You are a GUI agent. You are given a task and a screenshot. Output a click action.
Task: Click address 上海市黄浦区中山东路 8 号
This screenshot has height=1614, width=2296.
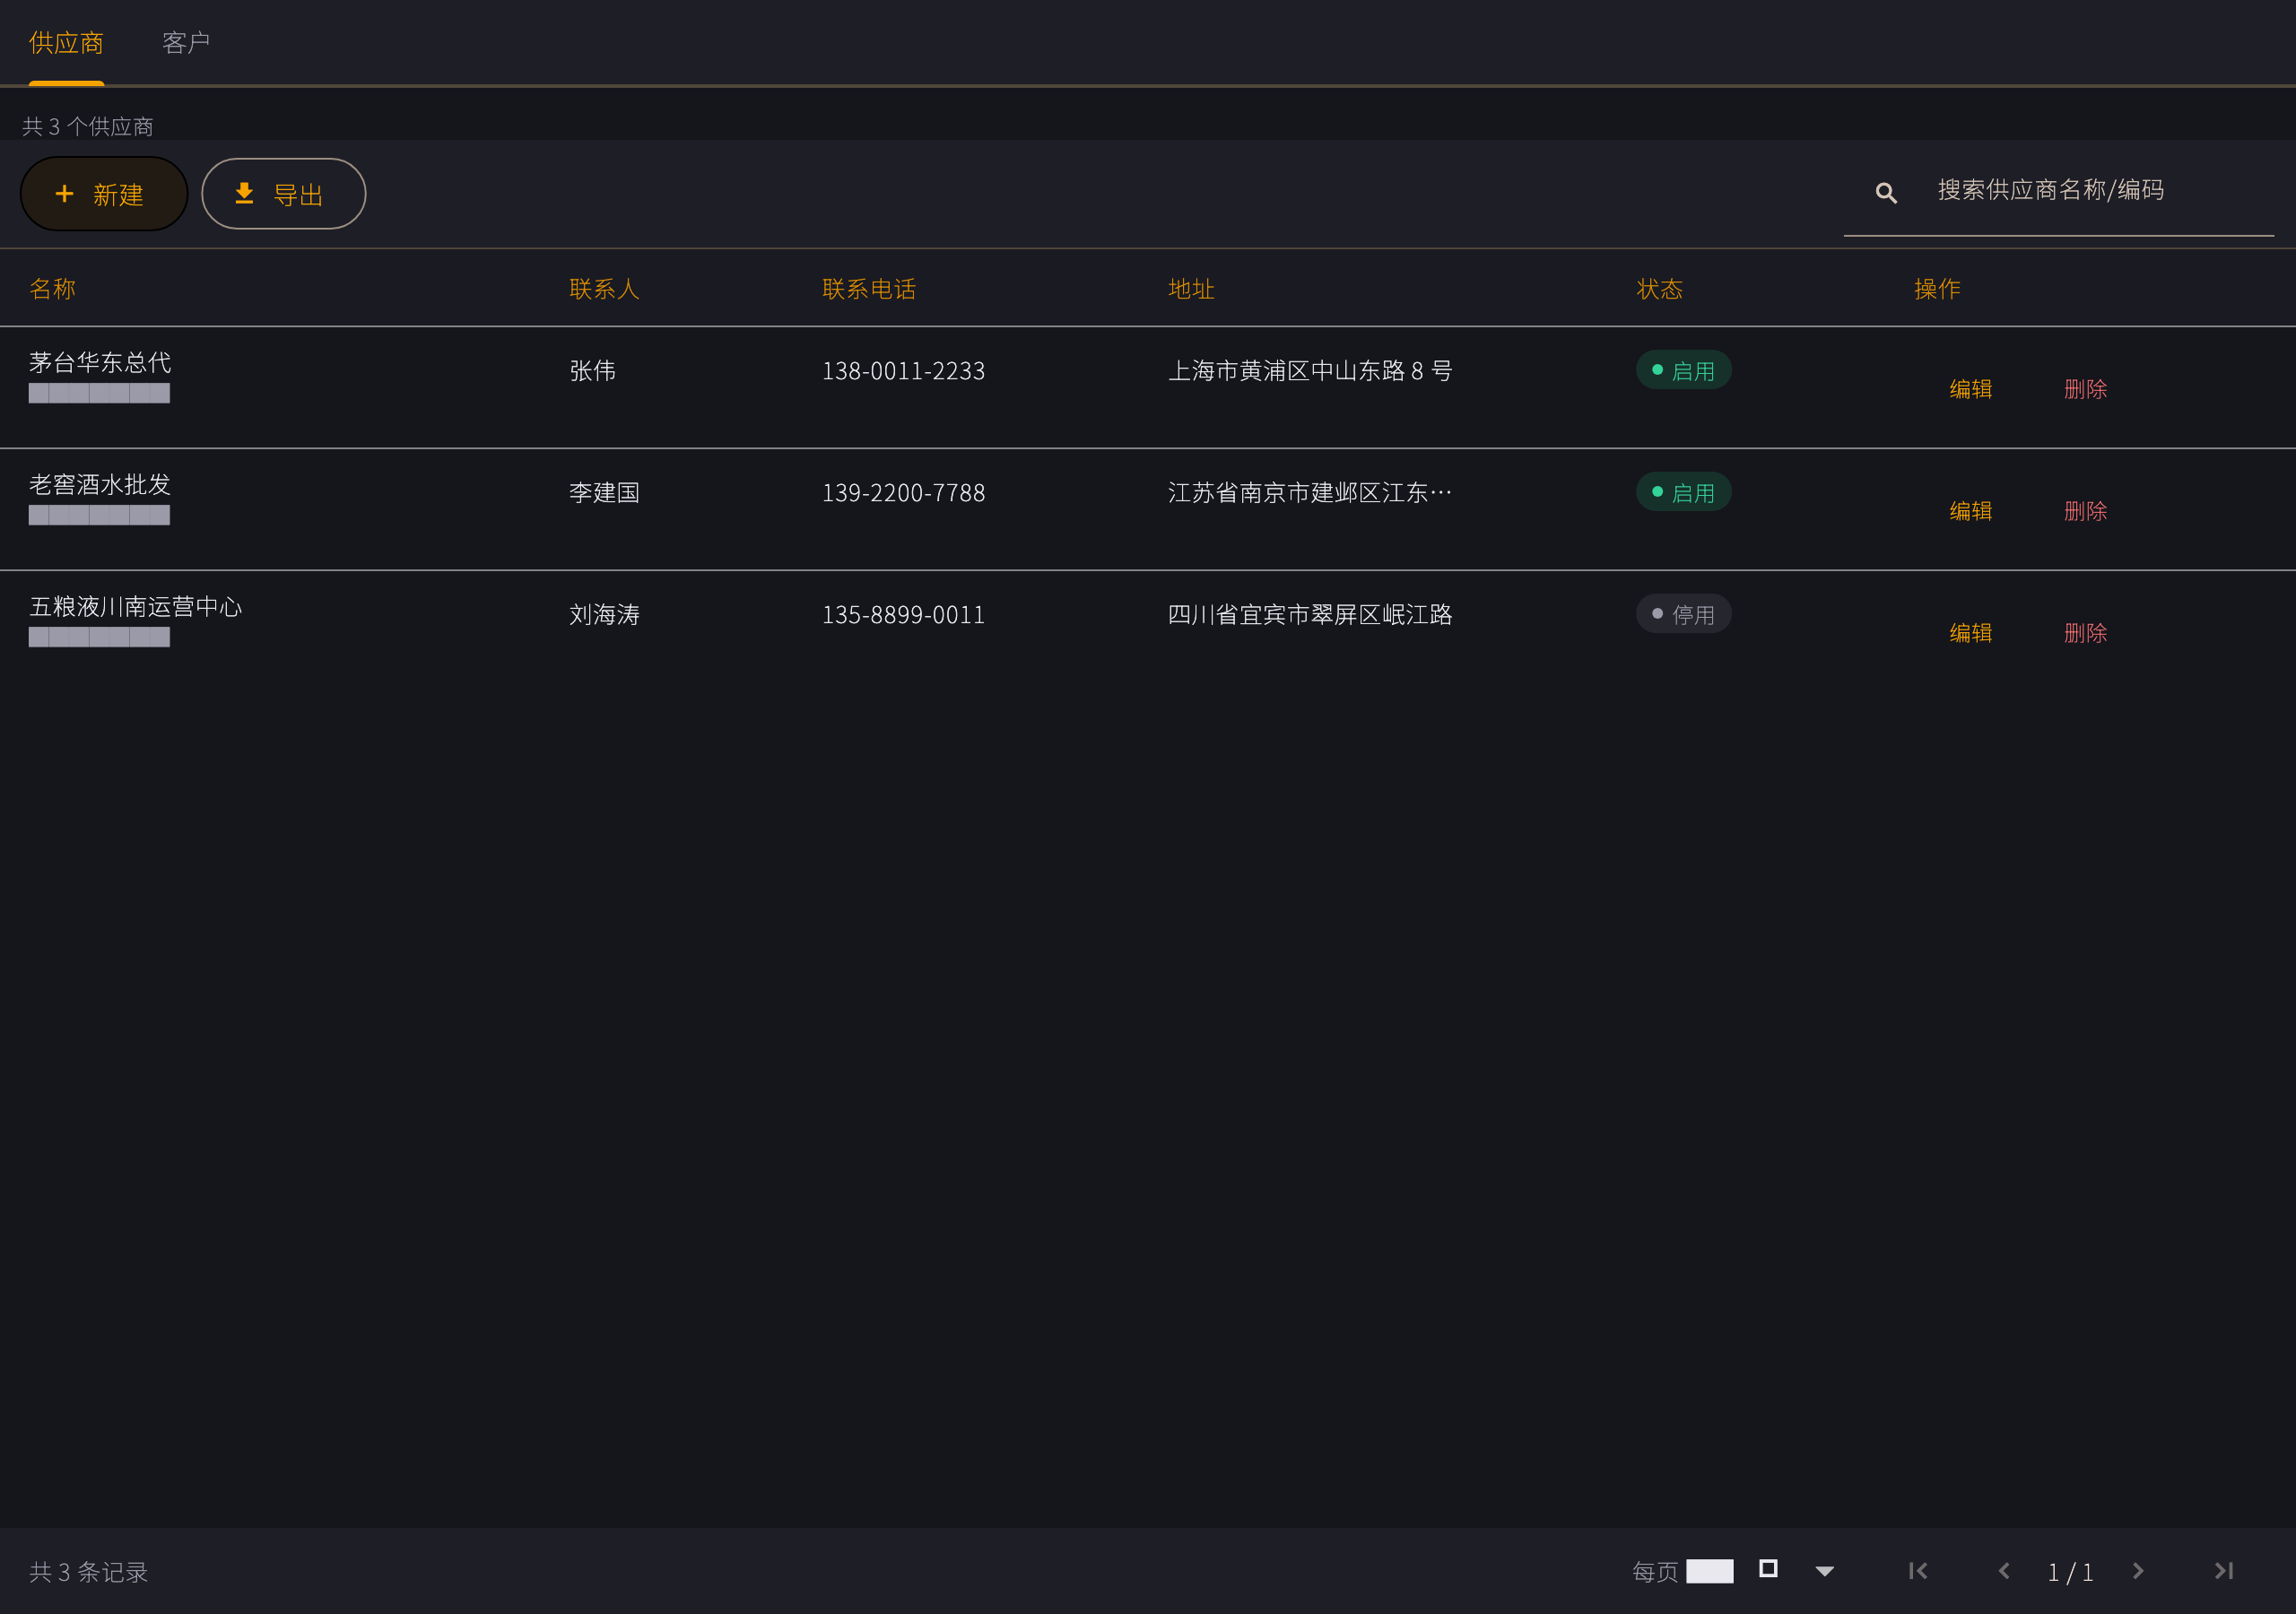(x=1310, y=371)
